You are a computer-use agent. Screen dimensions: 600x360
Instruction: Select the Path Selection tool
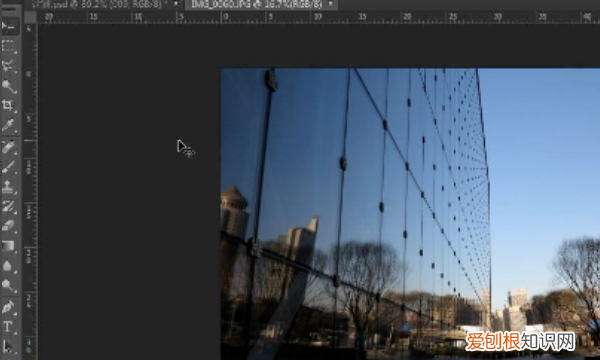click(x=8, y=347)
